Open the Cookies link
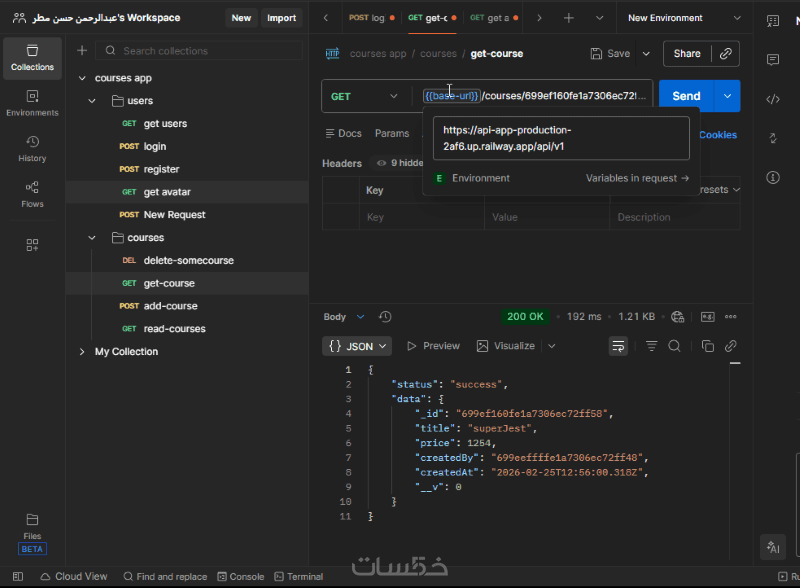 718,135
